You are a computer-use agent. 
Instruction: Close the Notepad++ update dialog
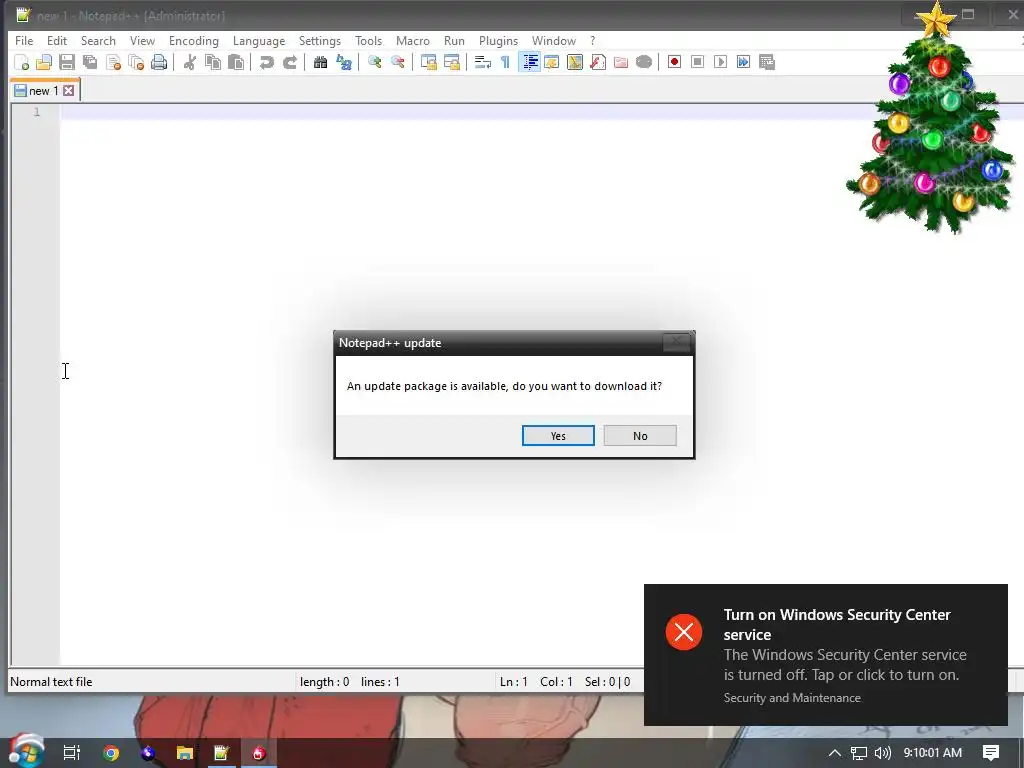coord(677,342)
